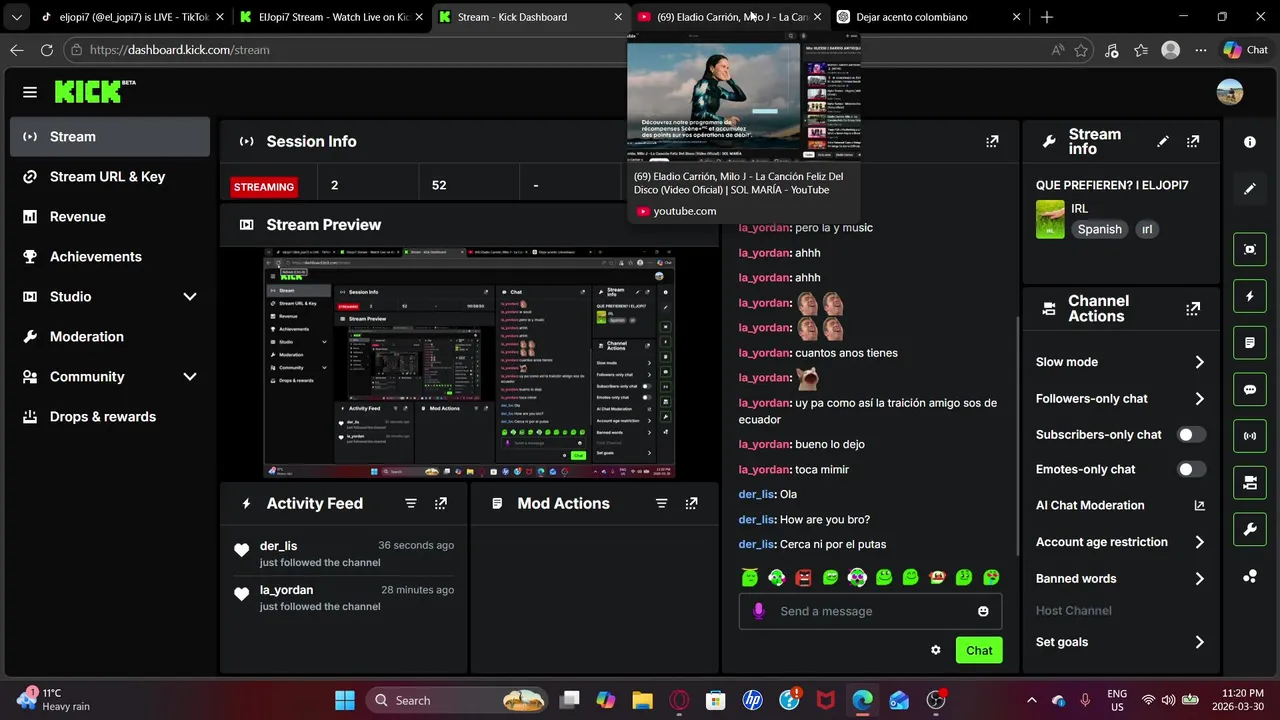Open Activity Feed filter icon
Screen dimensions: 1280x720
point(411,503)
